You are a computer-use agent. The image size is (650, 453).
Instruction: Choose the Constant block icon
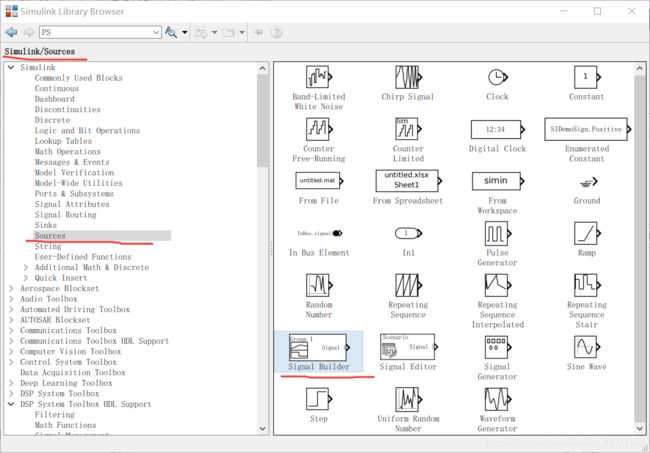tap(587, 77)
